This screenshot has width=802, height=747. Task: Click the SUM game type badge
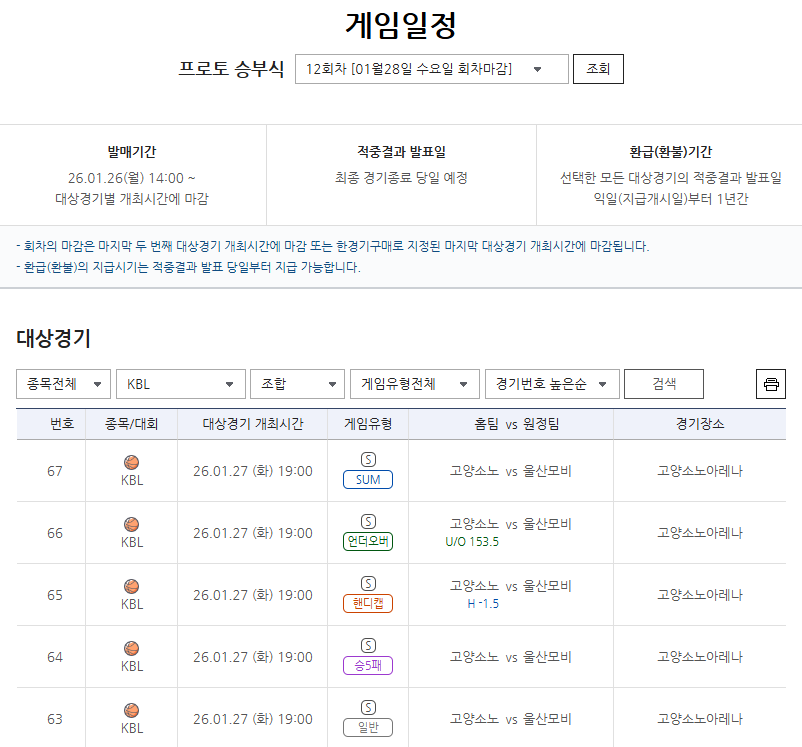(x=367, y=481)
